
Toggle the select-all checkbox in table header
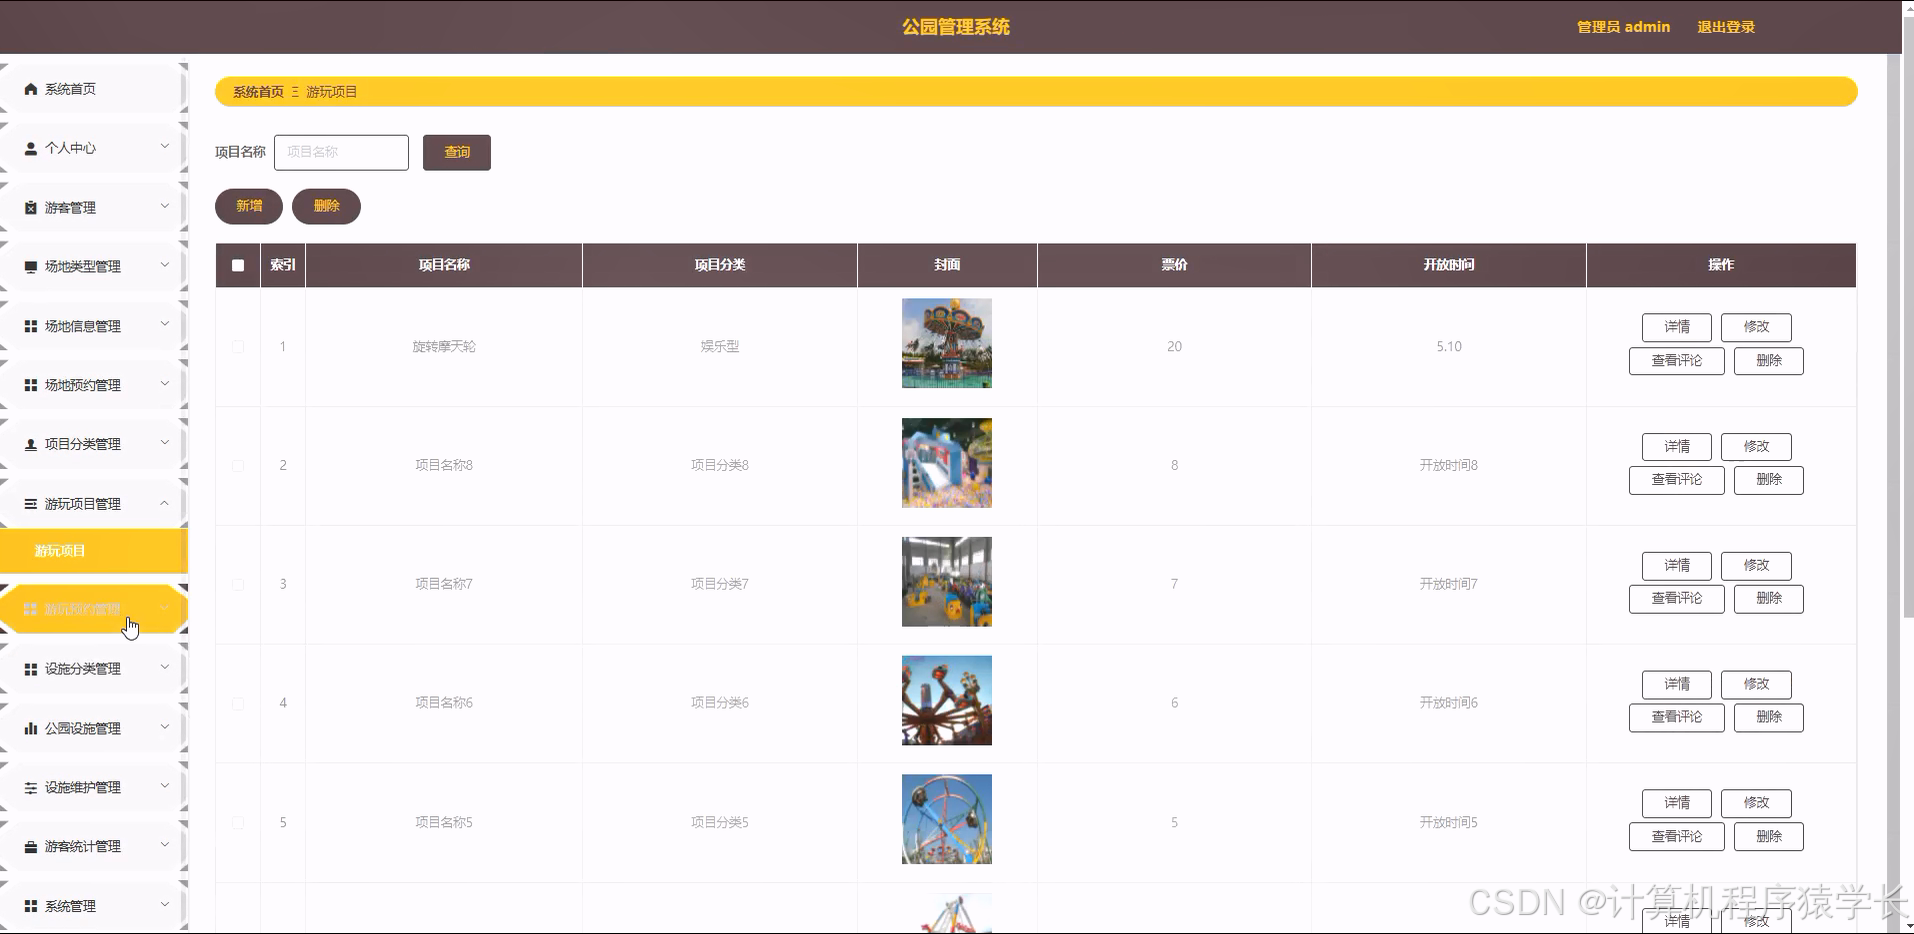[238, 265]
